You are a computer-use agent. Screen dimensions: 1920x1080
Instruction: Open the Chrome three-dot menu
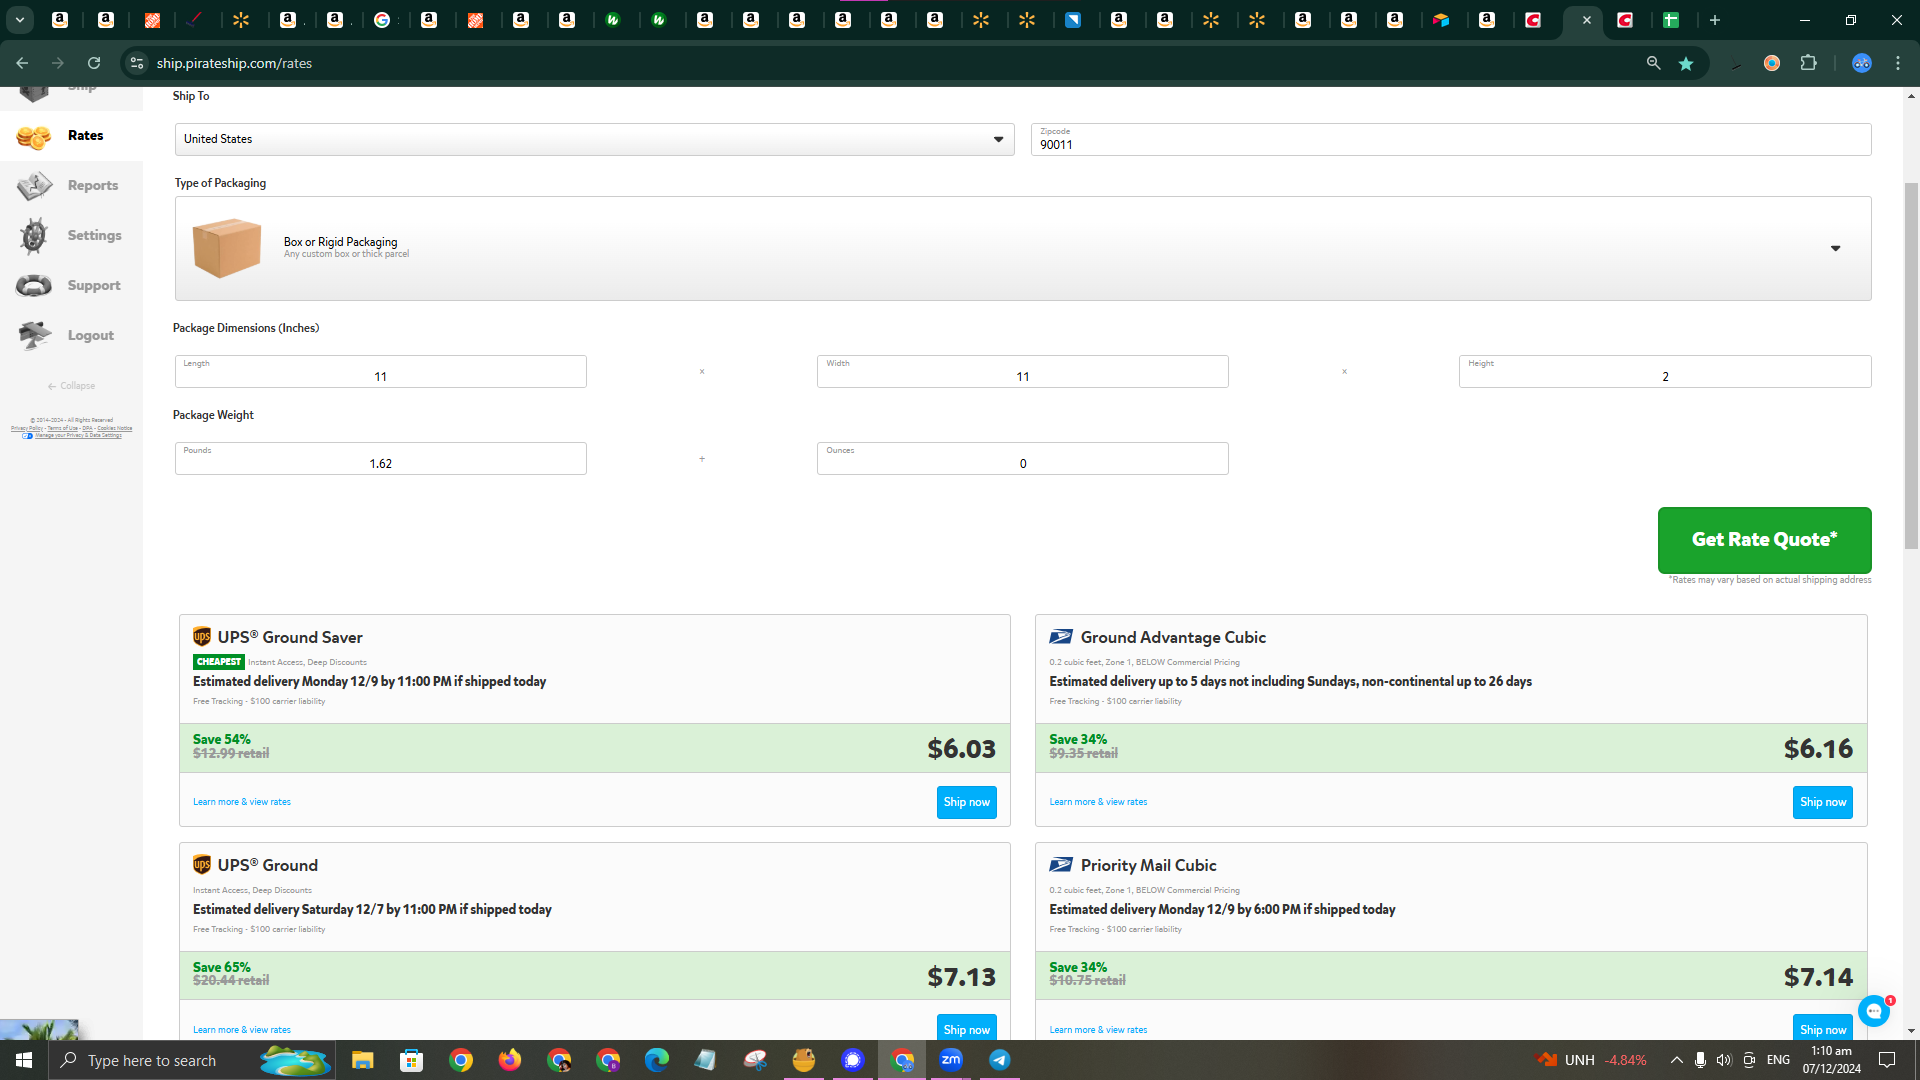1898,63
